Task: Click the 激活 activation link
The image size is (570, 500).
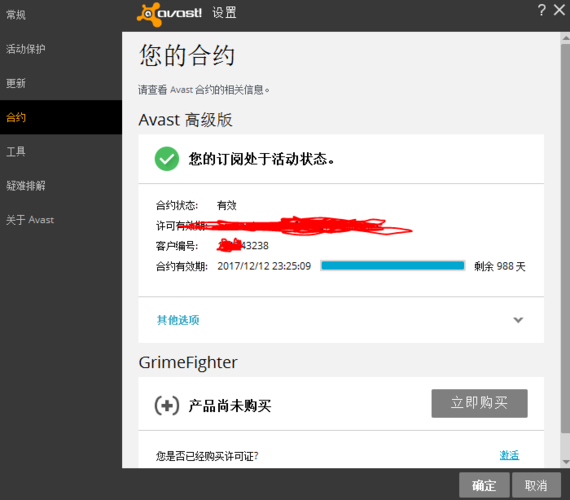Action: pyautogui.click(x=509, y=455)
